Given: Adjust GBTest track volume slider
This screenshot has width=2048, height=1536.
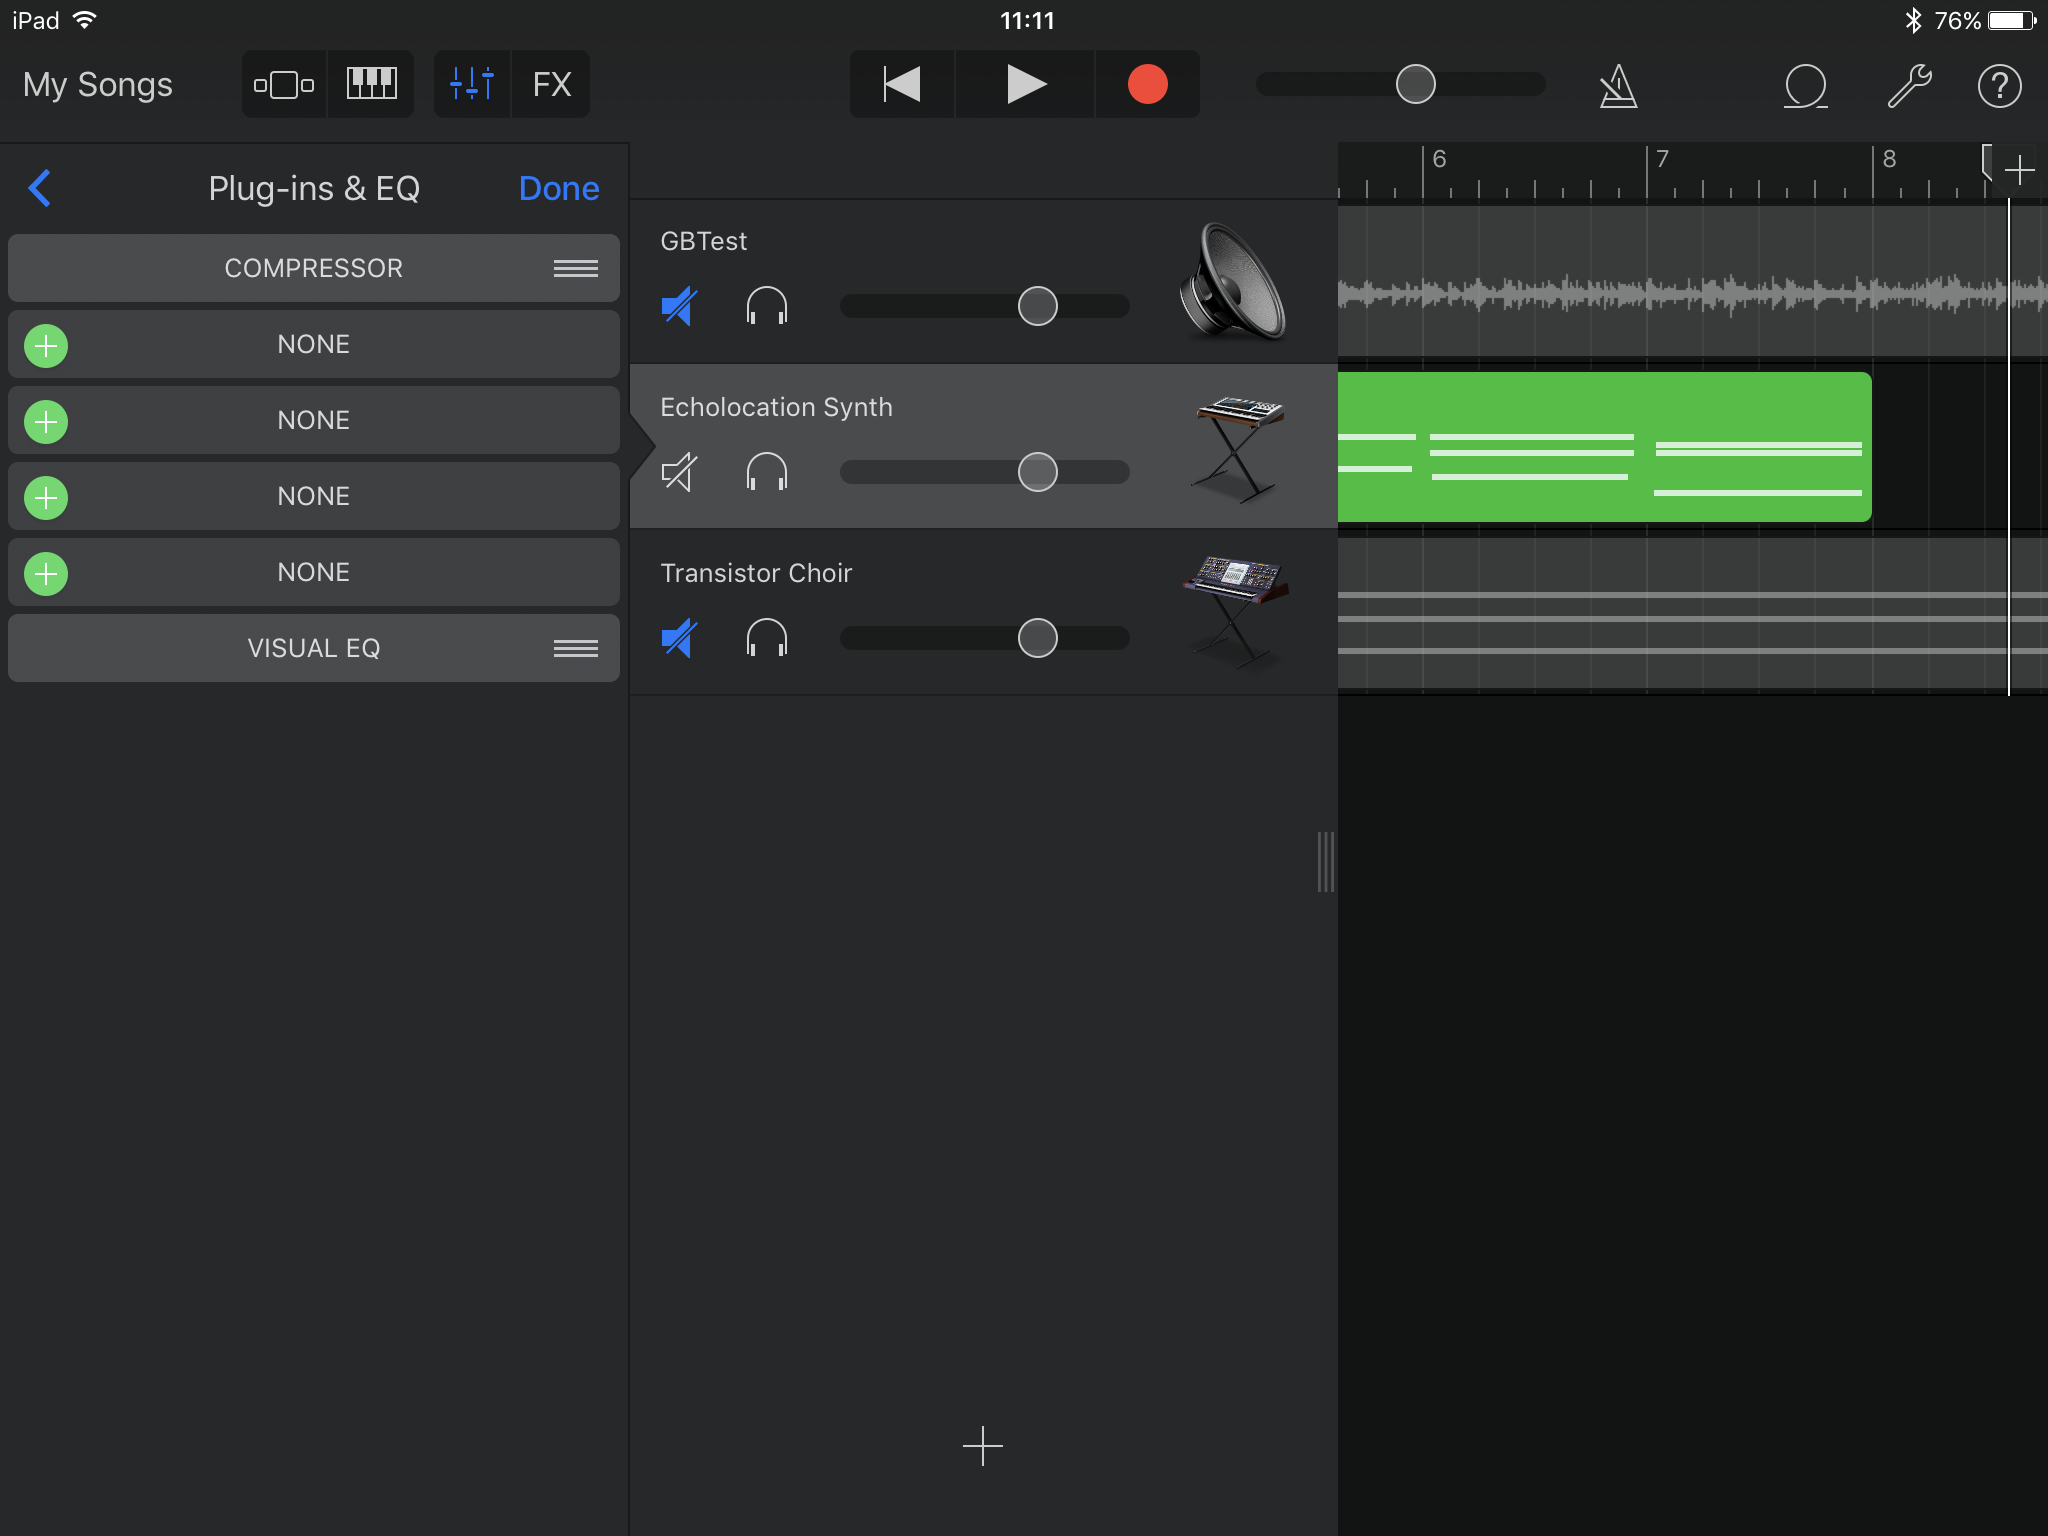Looking at the screenshot, I should pyautogui.click(x=1037, y=306).
